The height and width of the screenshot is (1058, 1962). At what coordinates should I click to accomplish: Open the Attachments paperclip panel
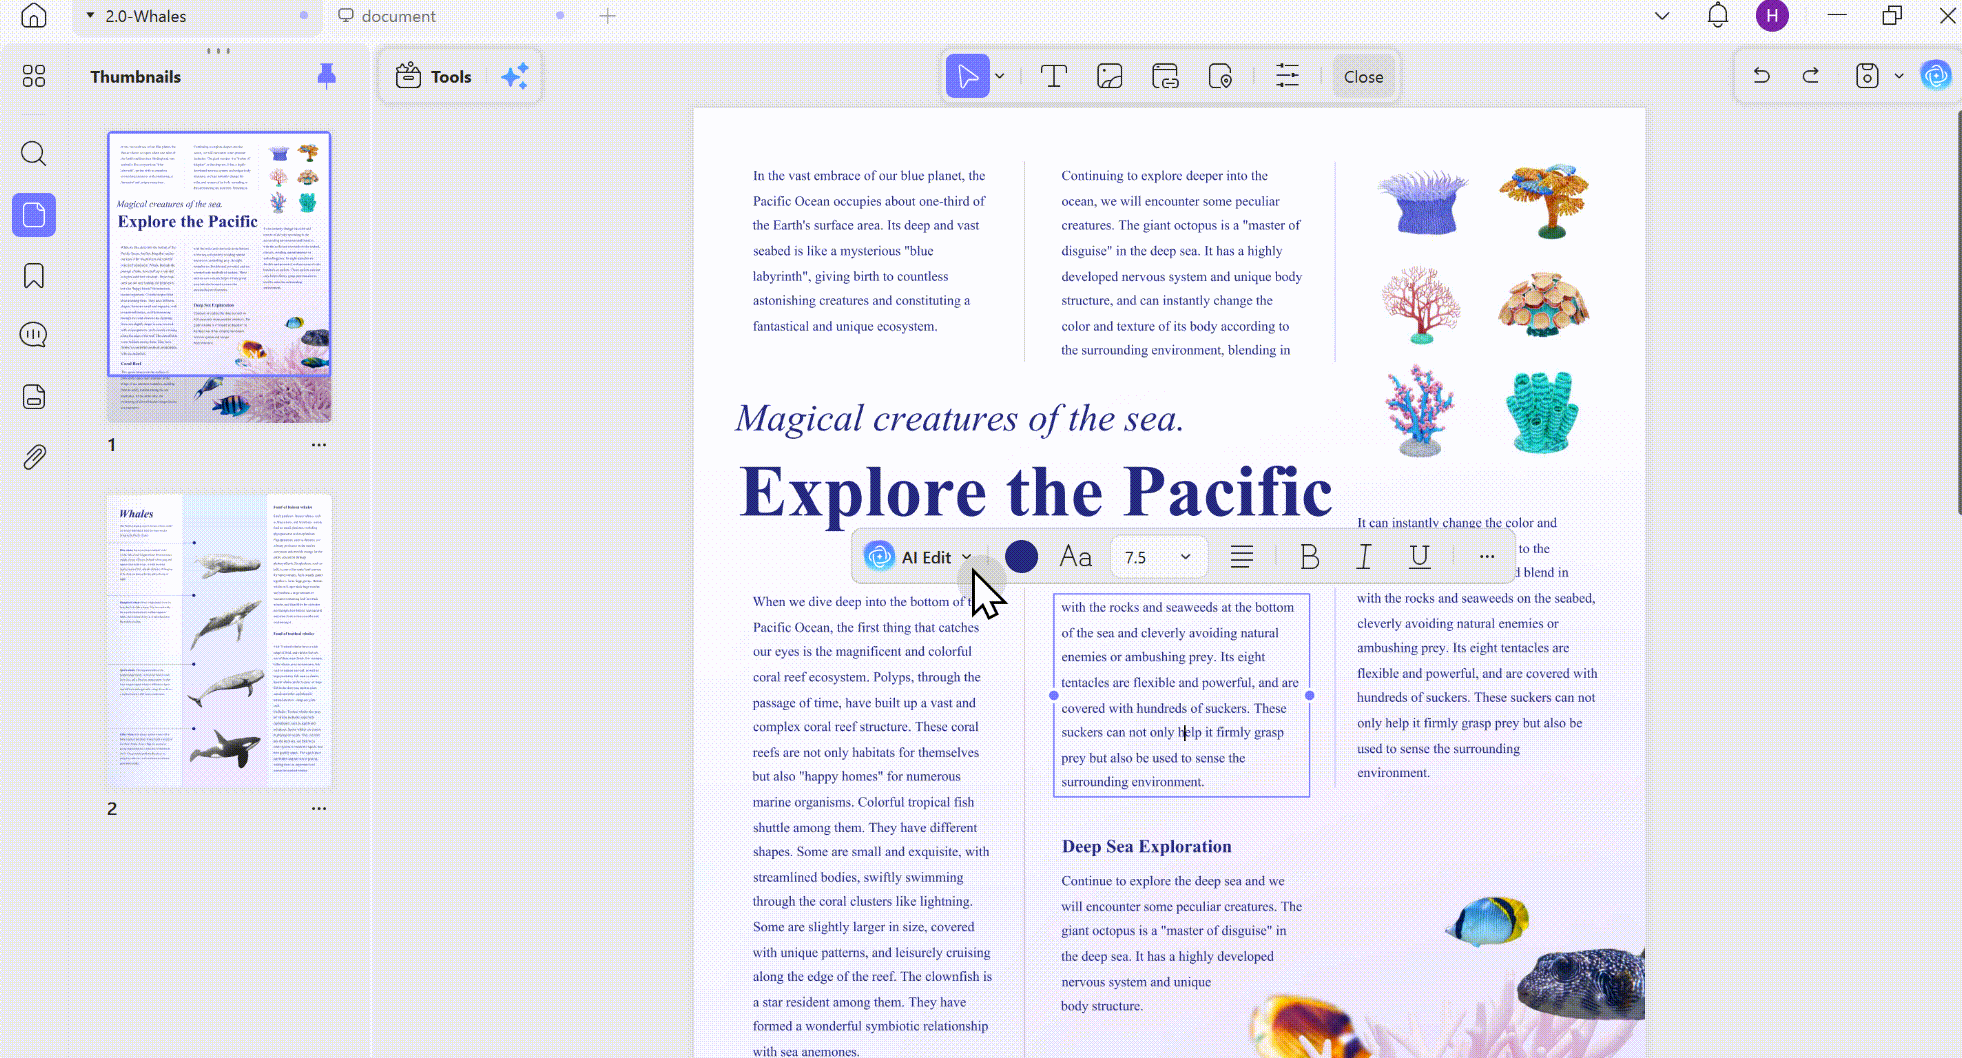tap(34, 457)
